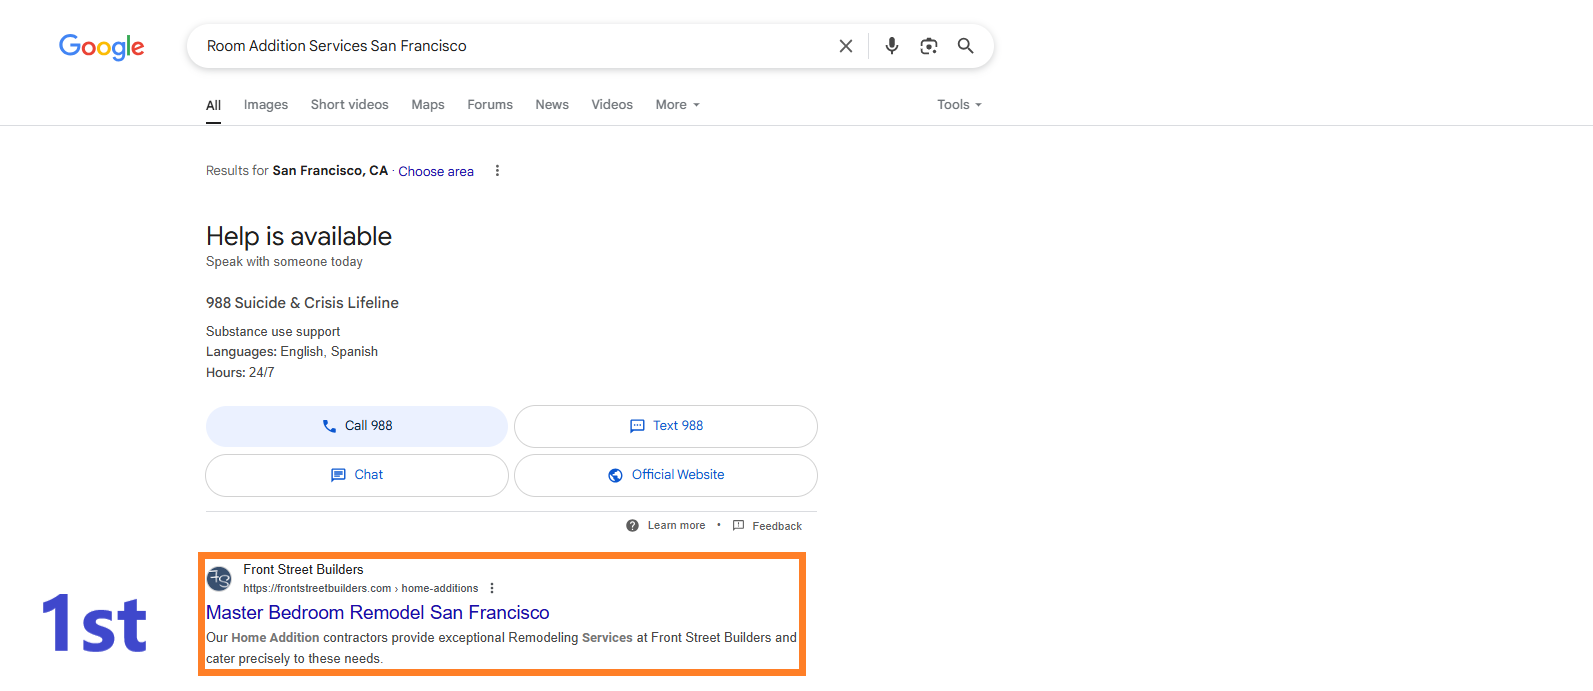Switch to the Images tab
Viewport: 1593px width, 691px height.
point(266,105)
